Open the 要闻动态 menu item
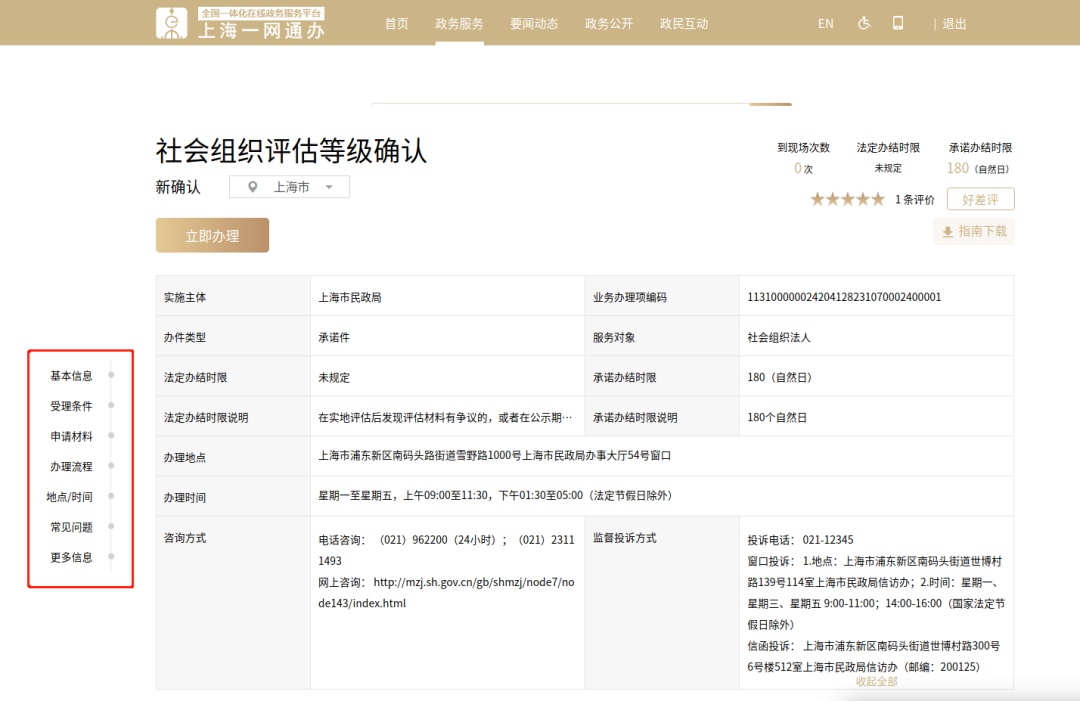1080x701 pixels. 534,24
